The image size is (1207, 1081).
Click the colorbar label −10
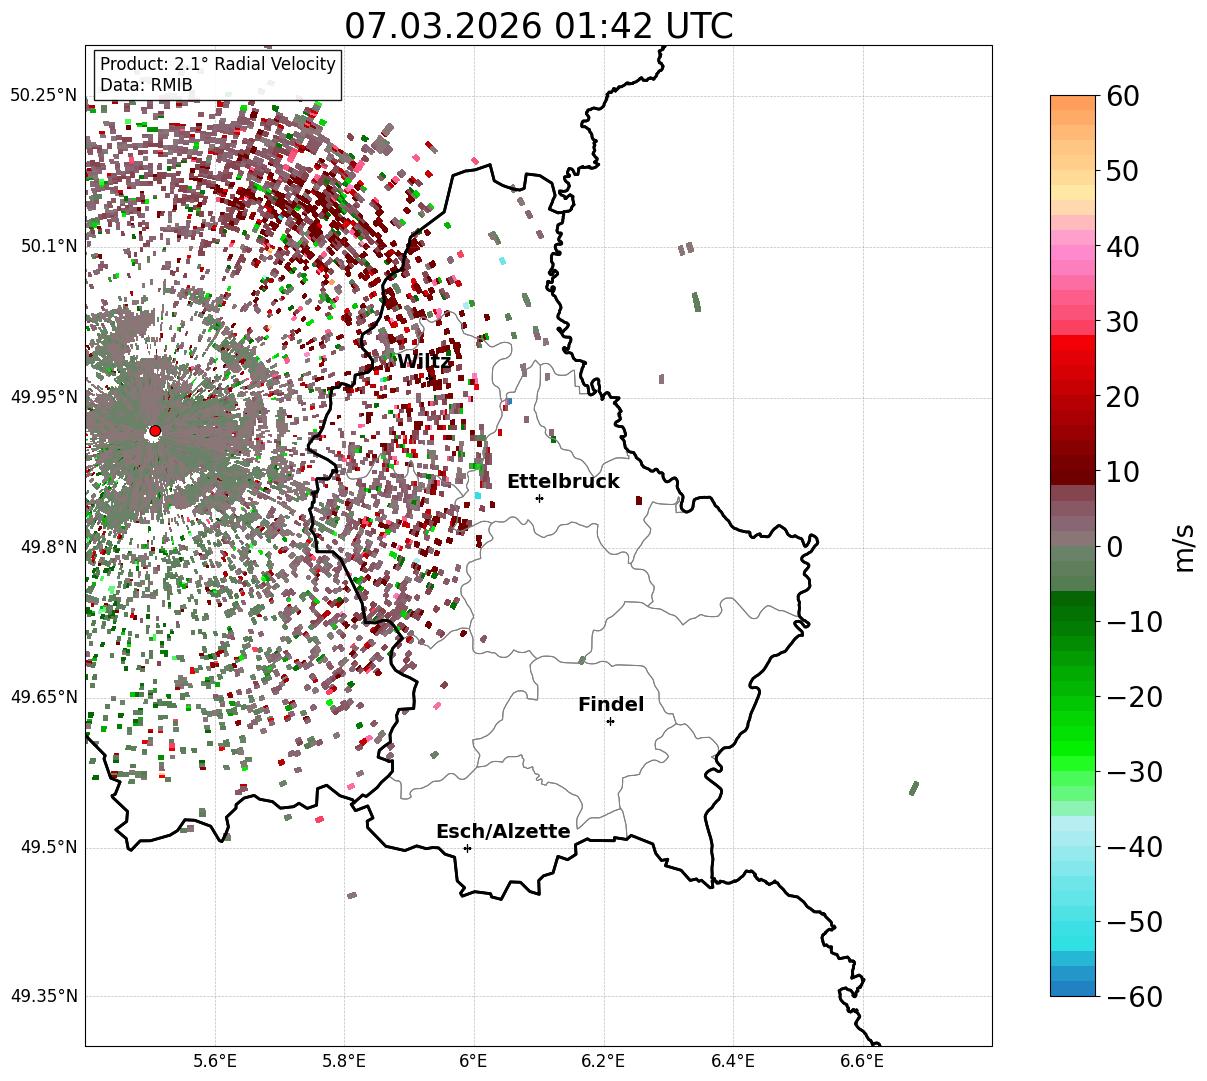1134,622
